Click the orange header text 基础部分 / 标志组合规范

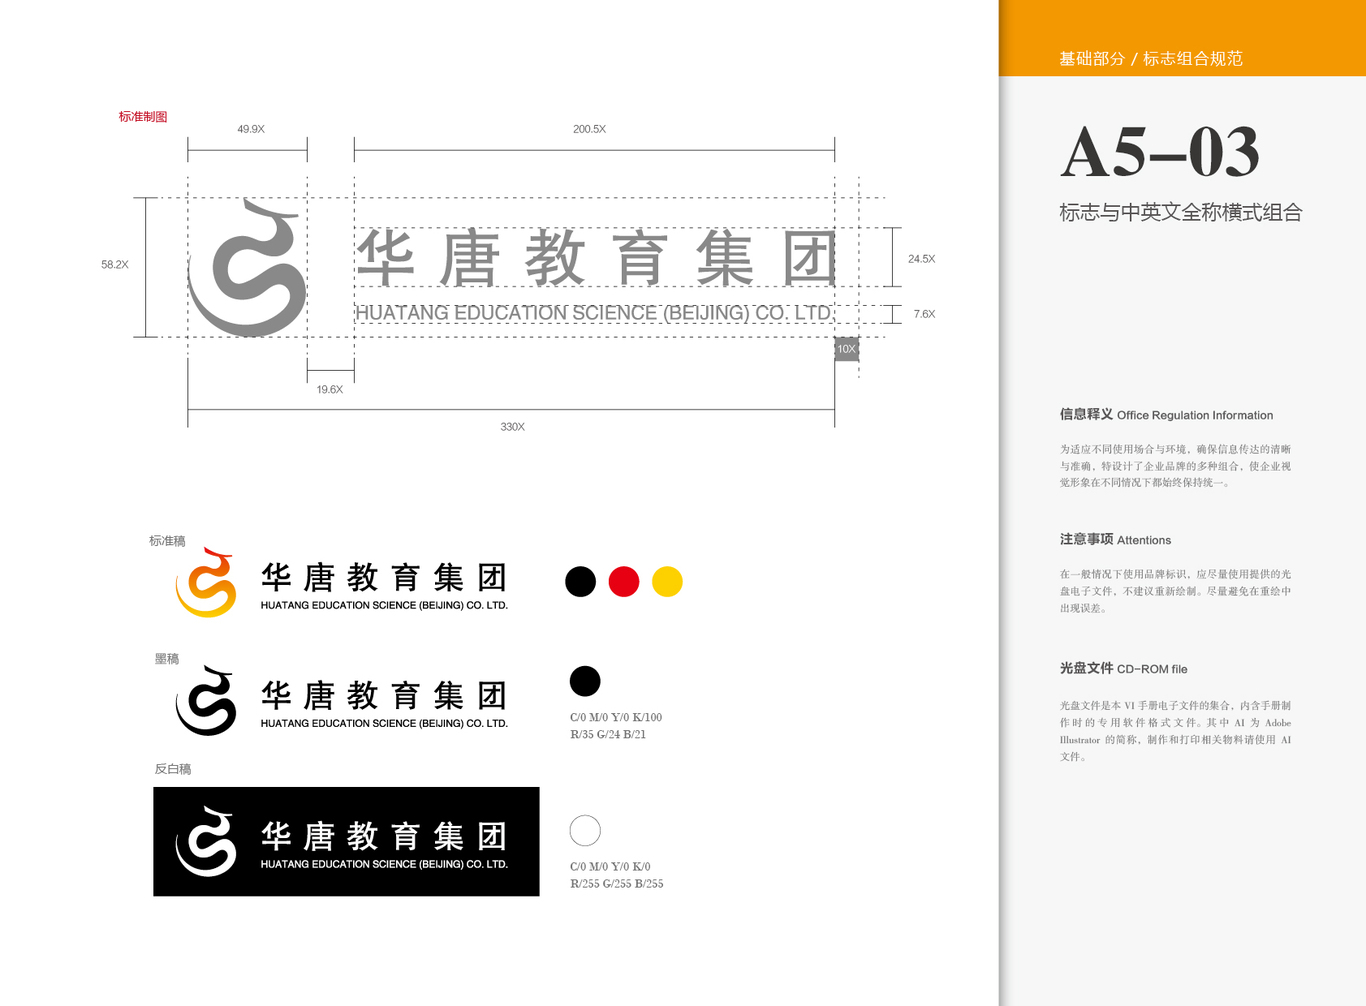point(1151,58)
